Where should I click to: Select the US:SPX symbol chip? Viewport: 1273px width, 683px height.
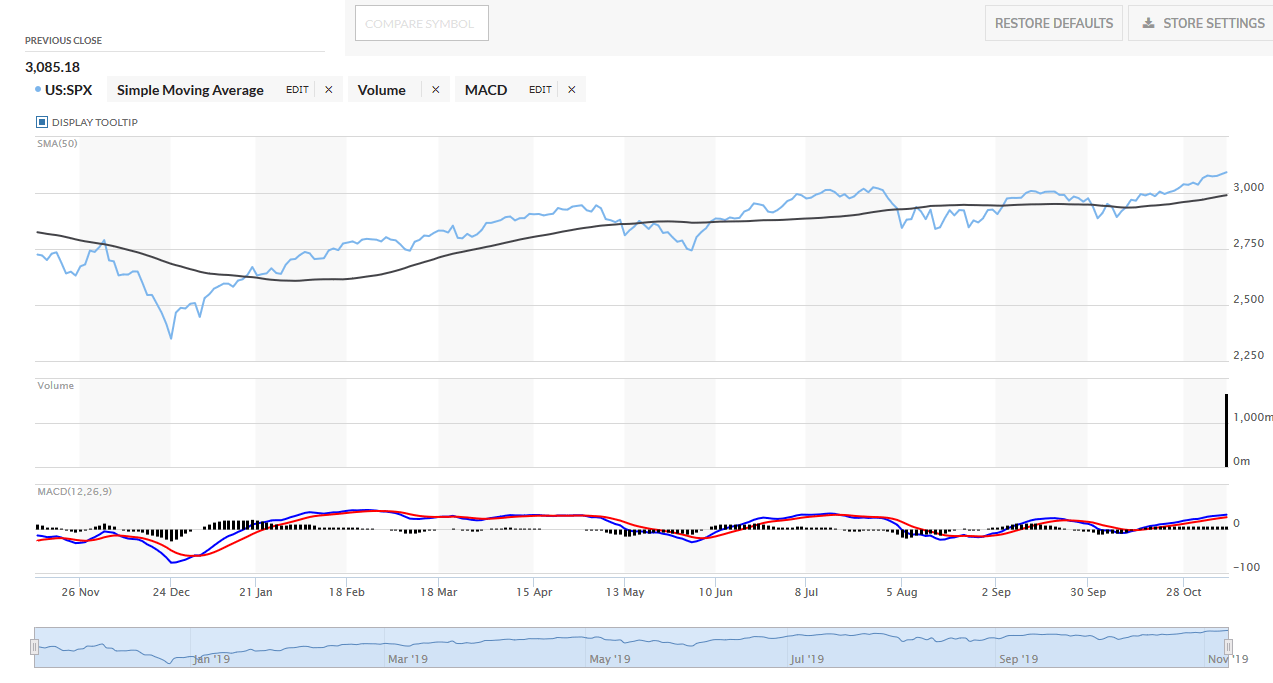[70, 89]
